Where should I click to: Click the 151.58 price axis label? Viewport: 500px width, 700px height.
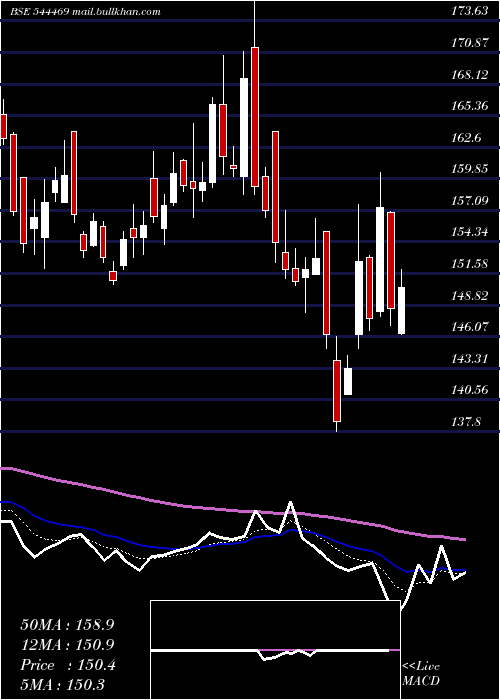click(470, 264)
